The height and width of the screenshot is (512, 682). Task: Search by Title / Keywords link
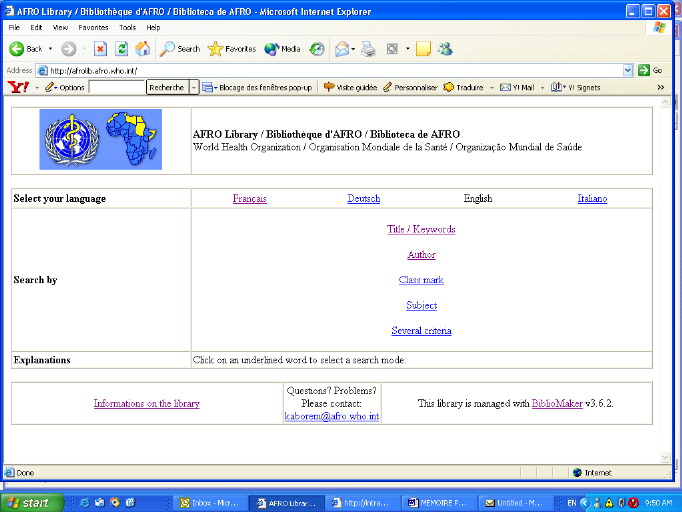pos(421,229)
